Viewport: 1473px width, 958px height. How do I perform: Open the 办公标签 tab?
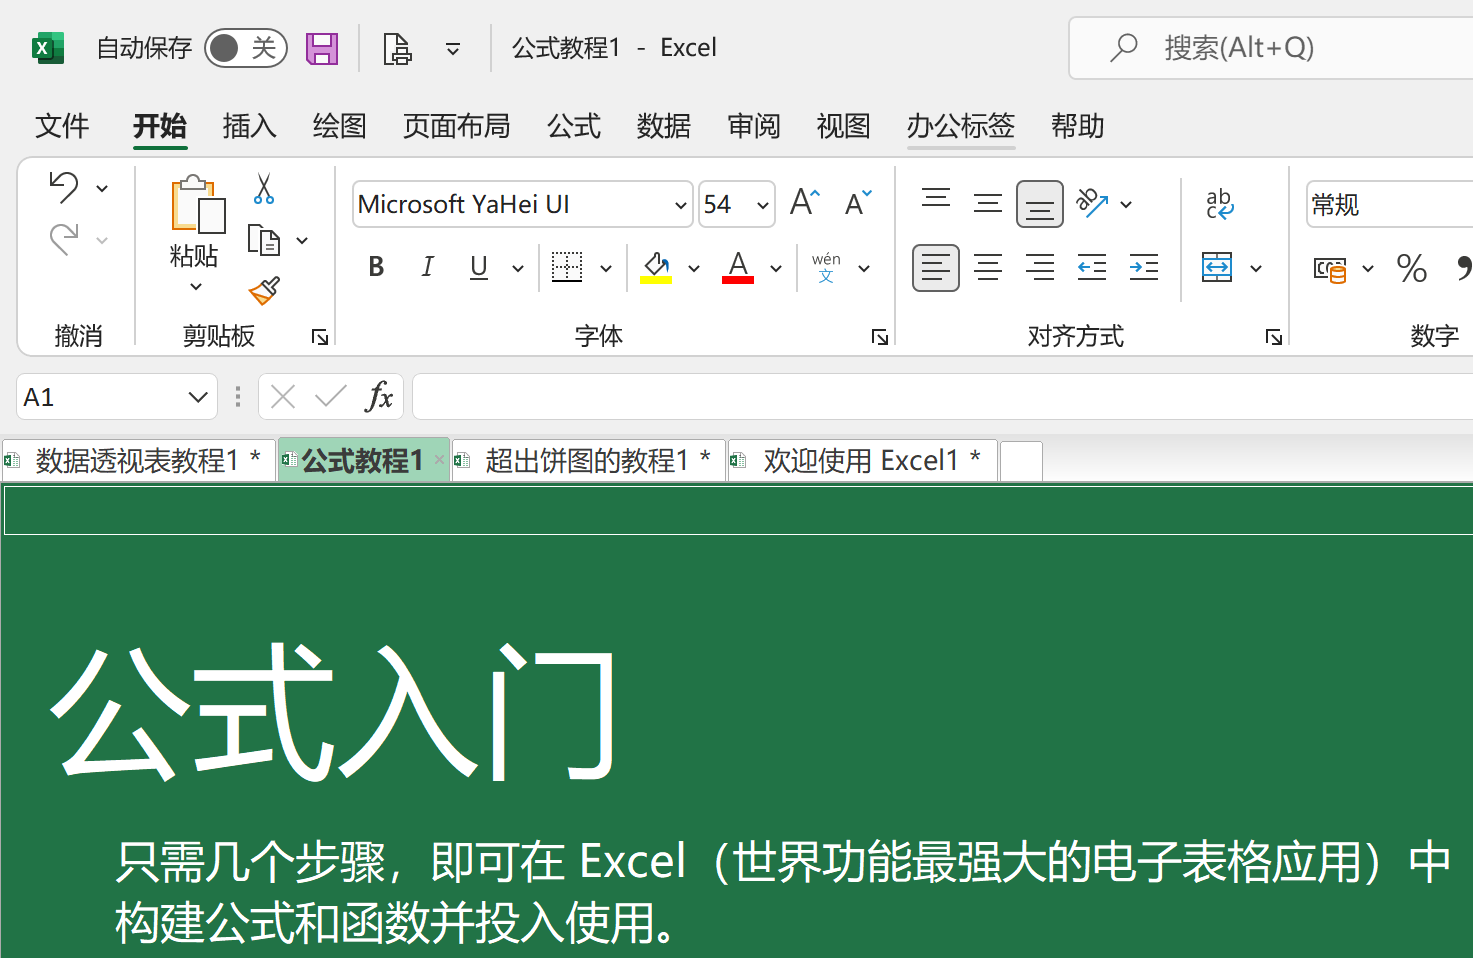pyautogui.click(x=961, y=126)
